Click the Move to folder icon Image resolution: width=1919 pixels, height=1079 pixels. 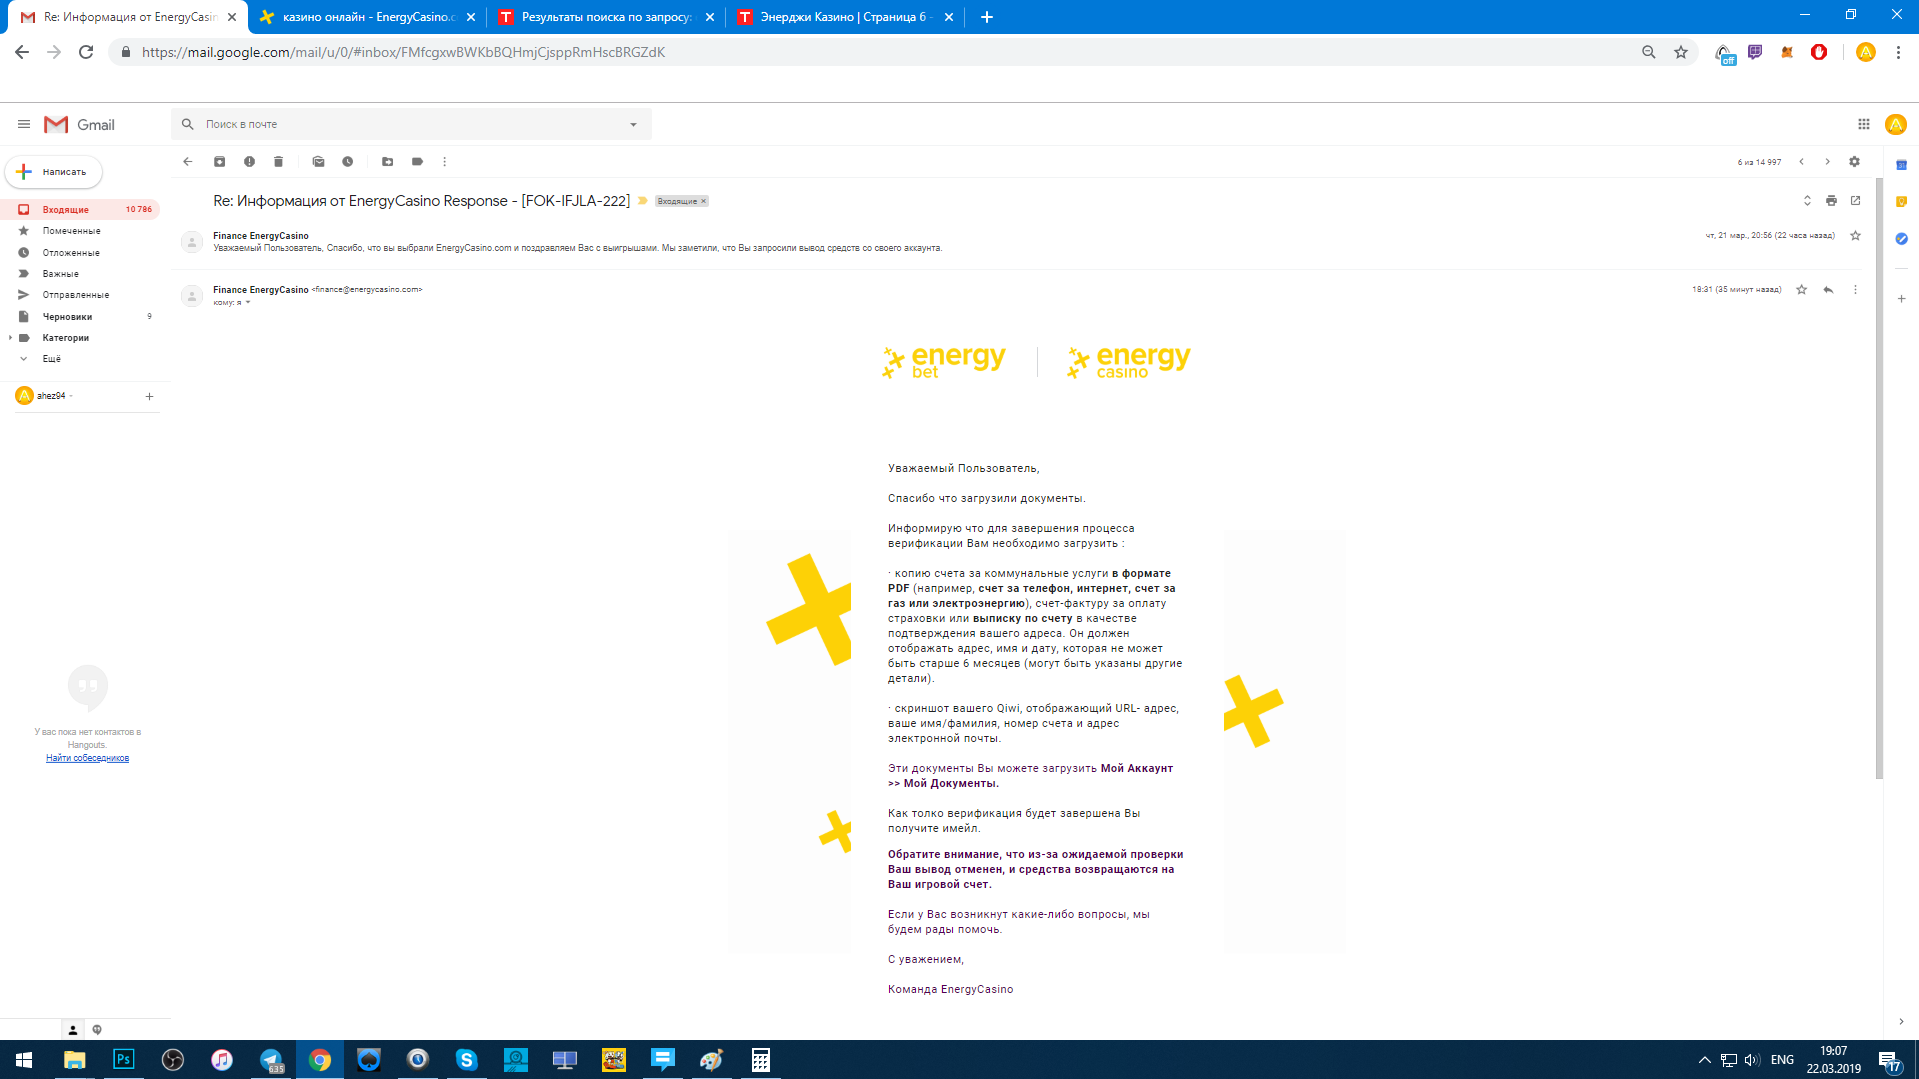point(388,162)
